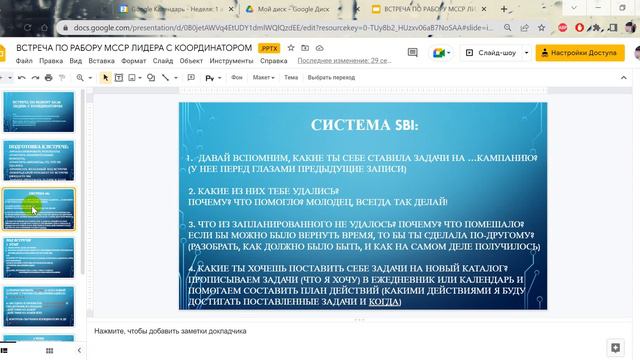This screenshot has width=640, height=360.
Task: Switch to grid view icon
Action: tap(49, 351)
